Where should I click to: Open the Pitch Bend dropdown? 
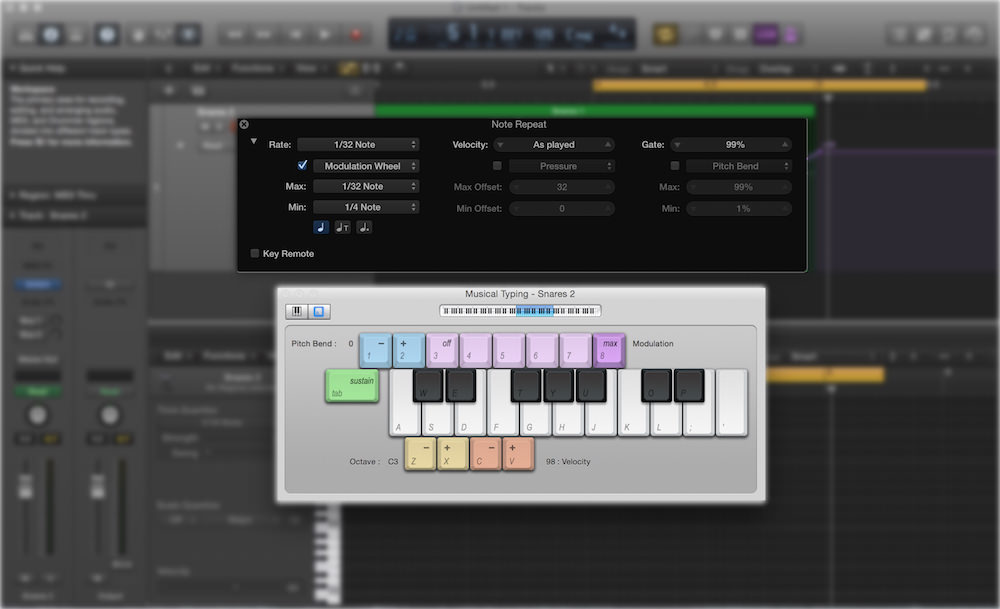click(x=739, y=166)
